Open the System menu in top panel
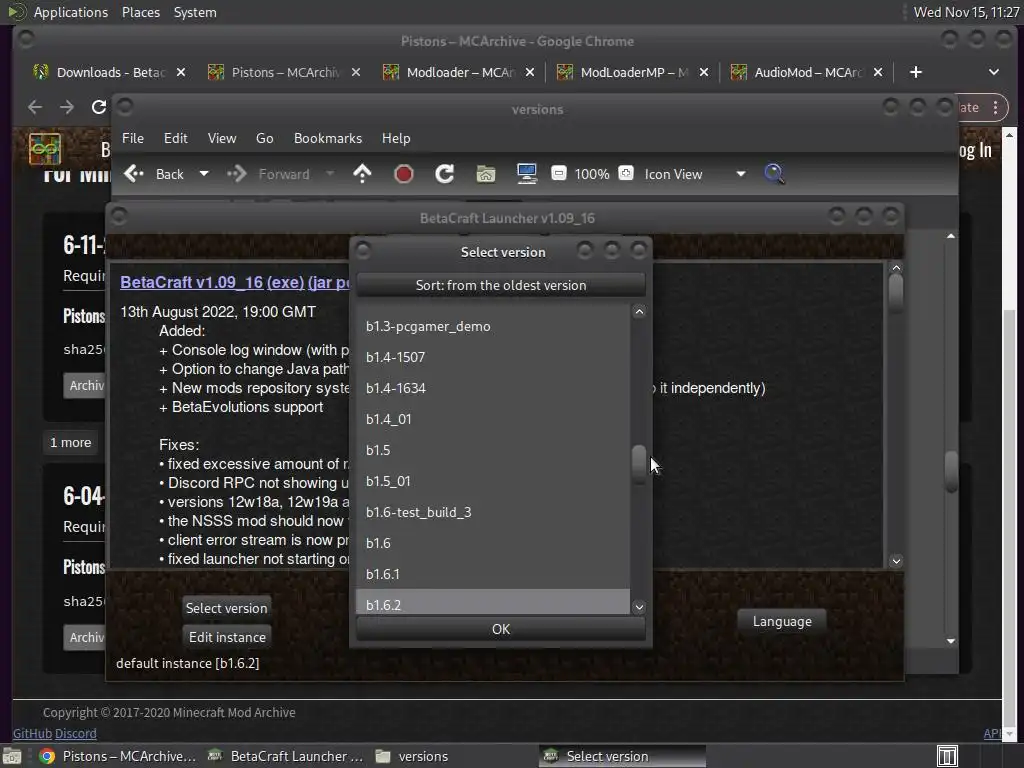Image resolution: width=1024 pixels, height=768 pixels. click(195, 12)
